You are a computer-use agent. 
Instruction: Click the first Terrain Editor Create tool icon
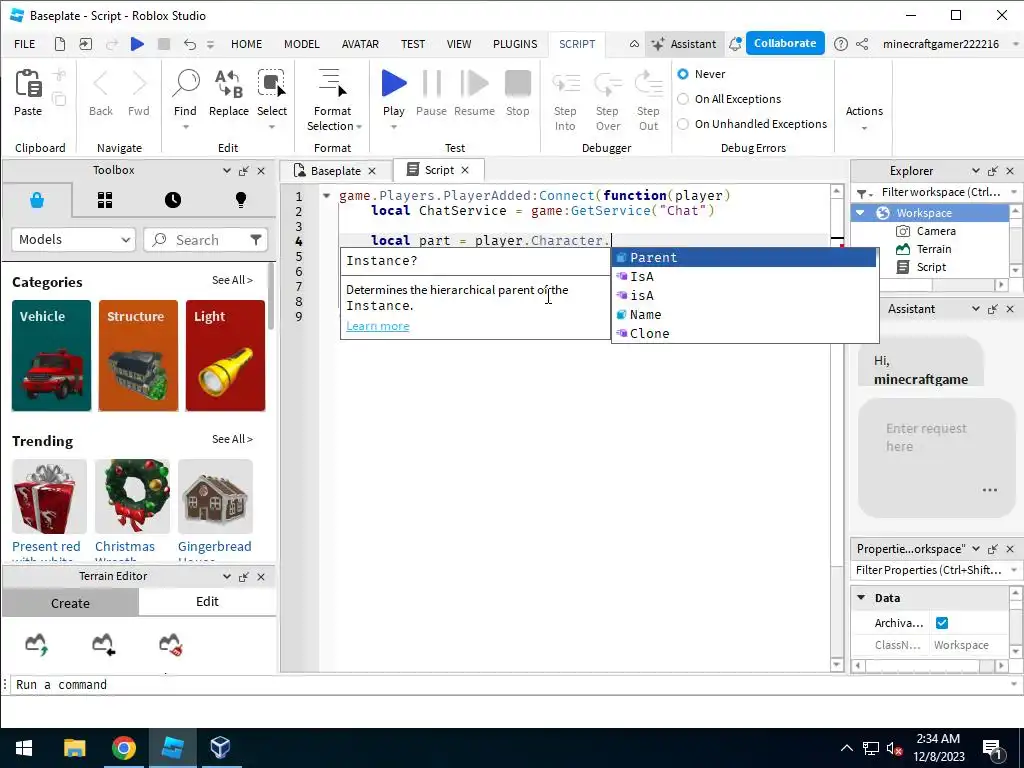tap(37, 644)
